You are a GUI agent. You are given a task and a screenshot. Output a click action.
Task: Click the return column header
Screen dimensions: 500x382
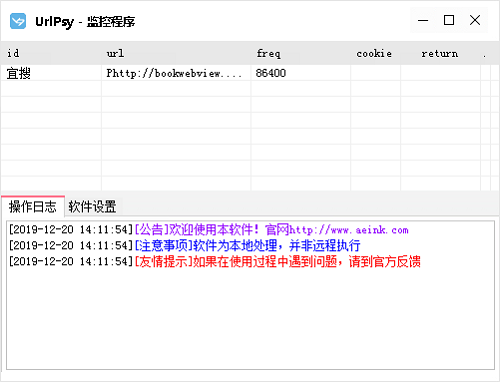[440, 53]
